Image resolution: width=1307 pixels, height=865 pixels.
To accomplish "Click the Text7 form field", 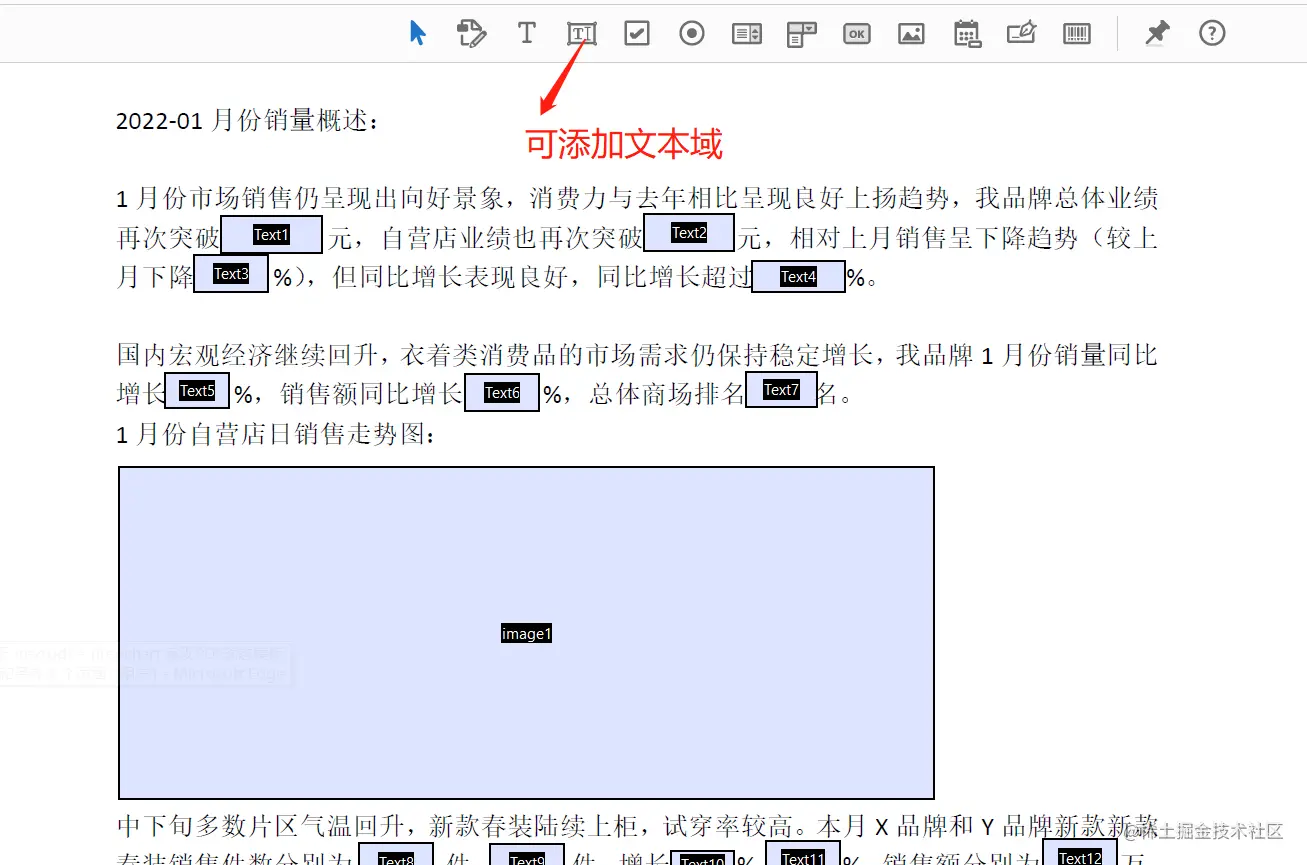I will pyautogui.click(x=782, y=389).
